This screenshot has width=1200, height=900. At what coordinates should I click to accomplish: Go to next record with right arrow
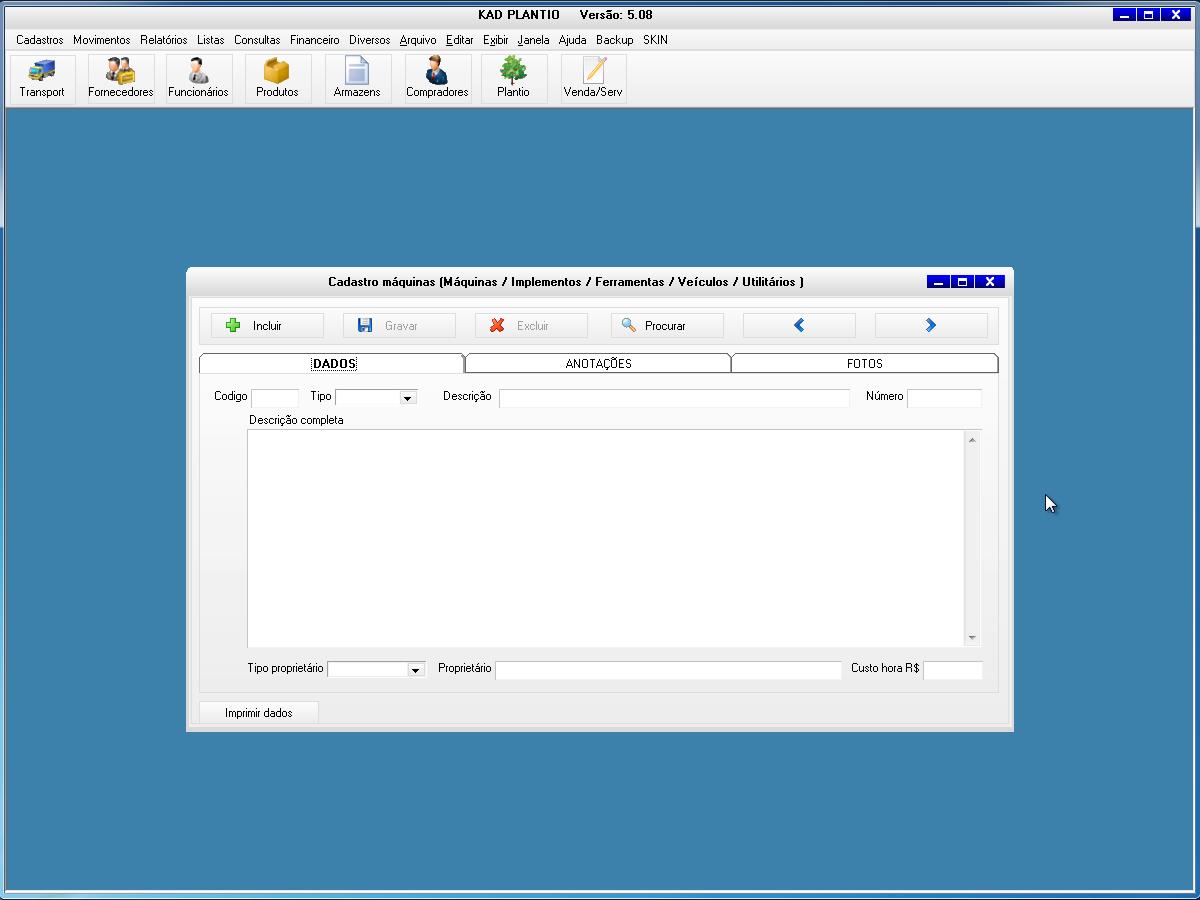point(931,326)
